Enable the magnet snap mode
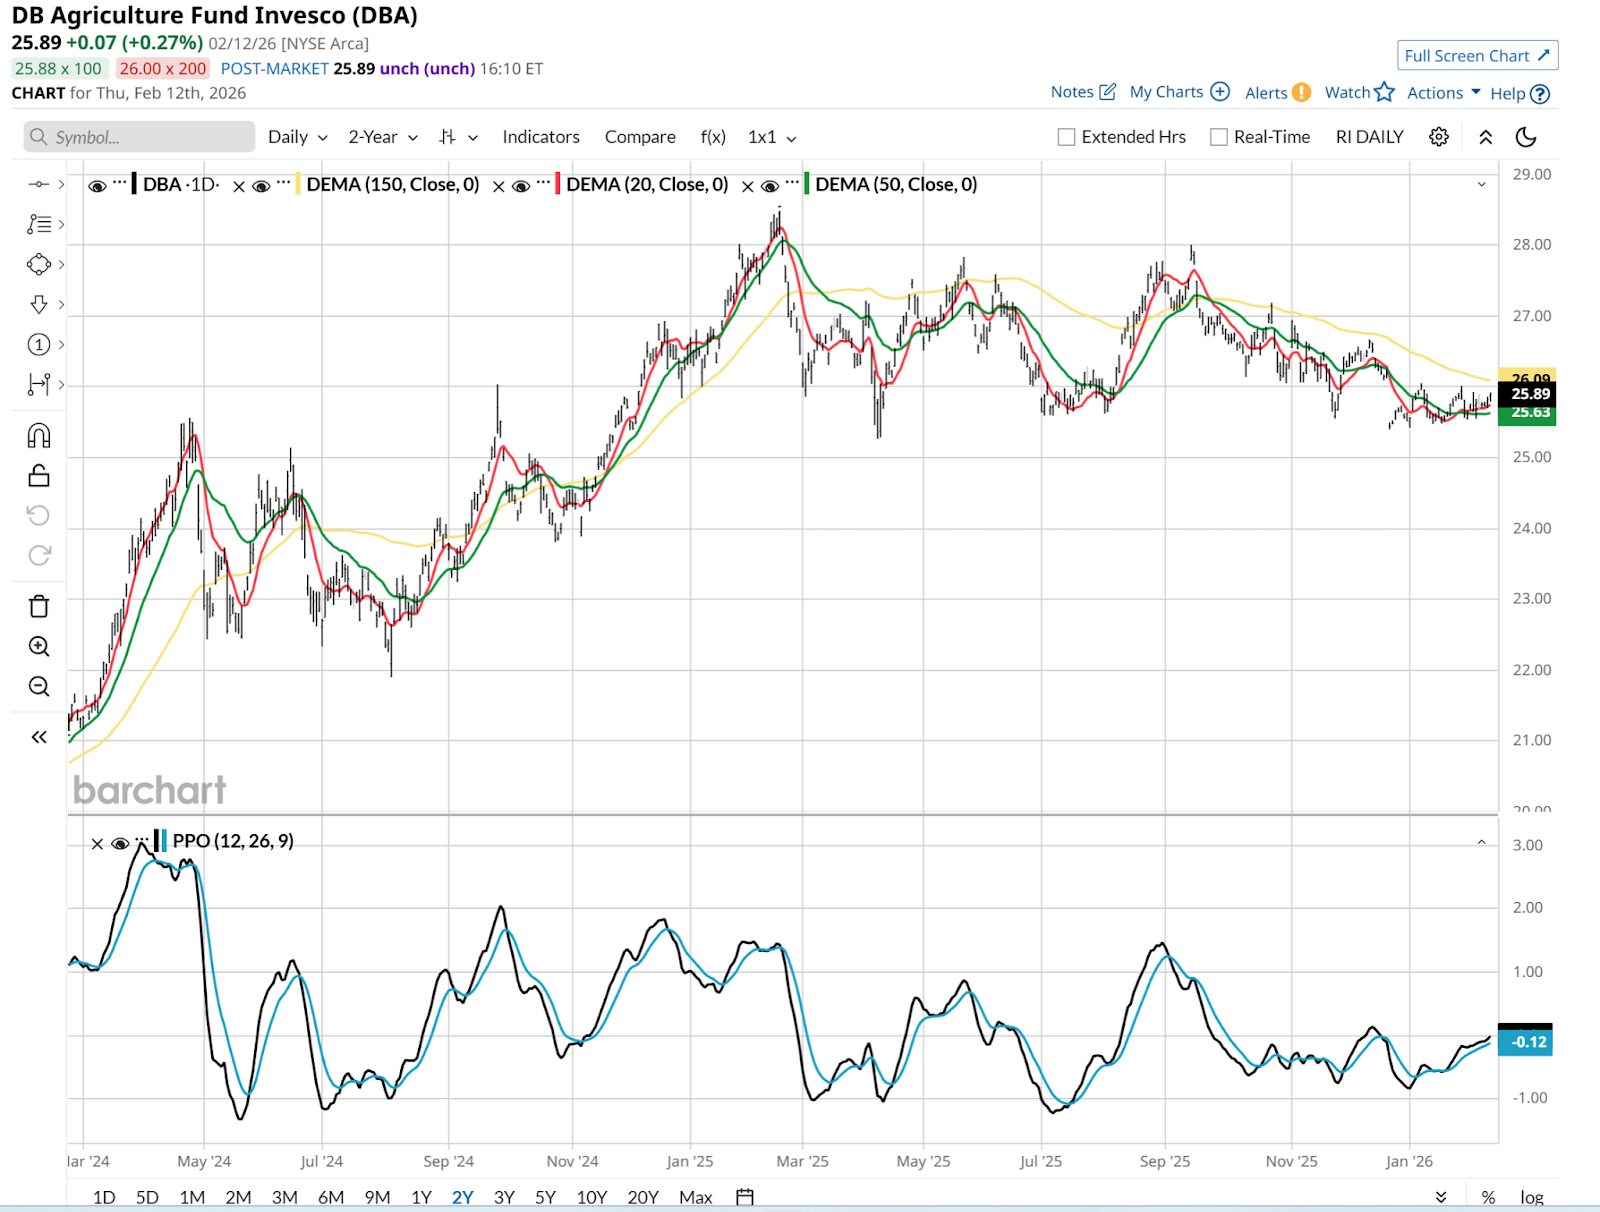Screen dimensions: 1600x1212 click(39, 436)
